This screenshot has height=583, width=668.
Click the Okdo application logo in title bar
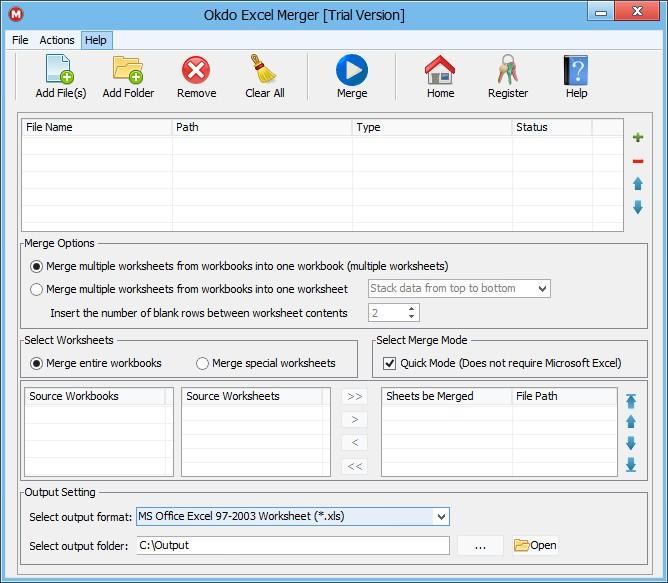16,14
